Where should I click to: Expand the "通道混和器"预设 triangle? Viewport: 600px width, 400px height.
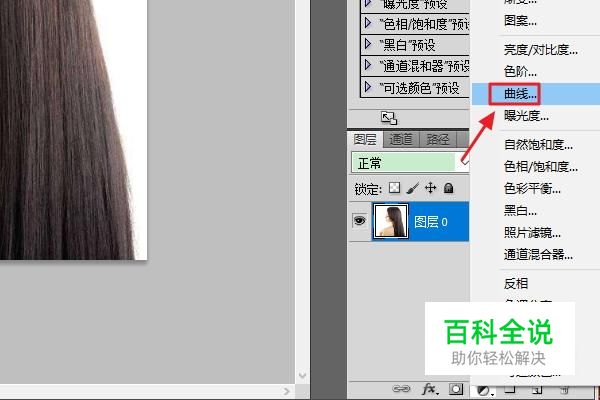tap(368, 65)
